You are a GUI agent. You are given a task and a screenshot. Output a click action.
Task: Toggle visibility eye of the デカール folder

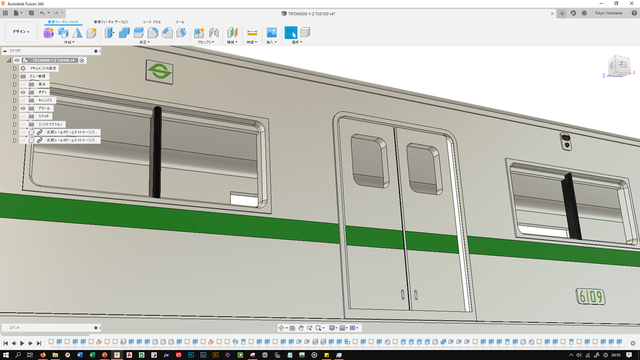(23, 108)
